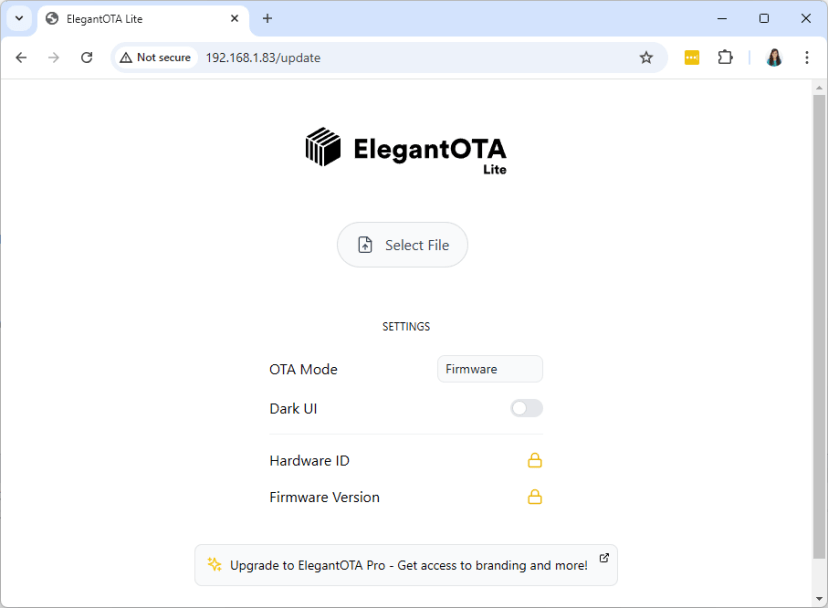Click the sparkle icon in the Pro banner
The image size is (828, 608).
coord(213,564)
